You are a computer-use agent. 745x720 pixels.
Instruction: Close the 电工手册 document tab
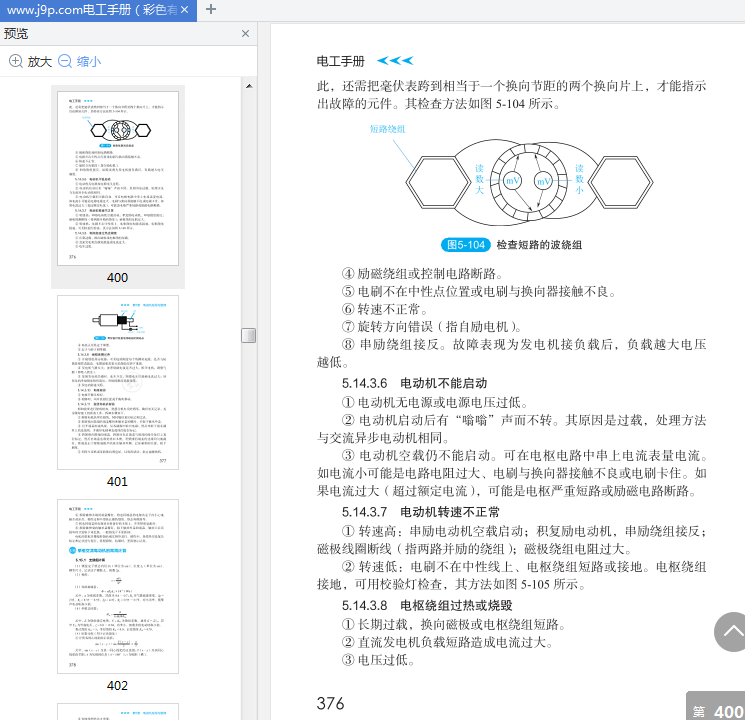coord(185,10)
